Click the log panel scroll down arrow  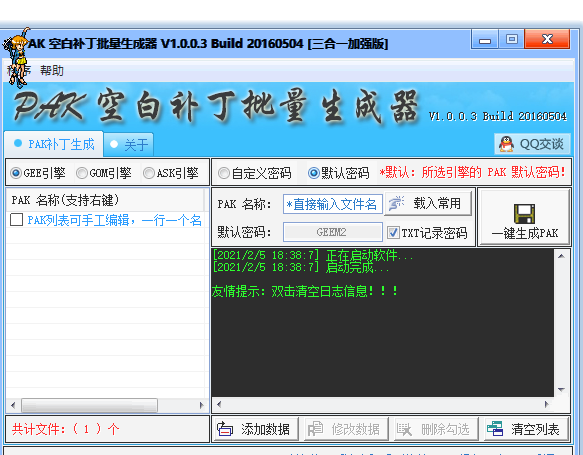pyautogui.click(x=561, y=390)
